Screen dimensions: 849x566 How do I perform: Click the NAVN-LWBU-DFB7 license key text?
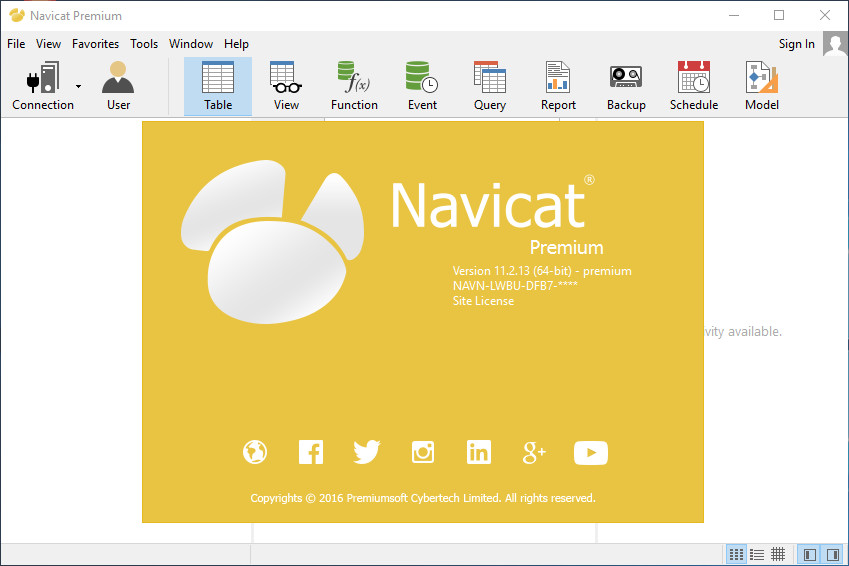(515, 285)
